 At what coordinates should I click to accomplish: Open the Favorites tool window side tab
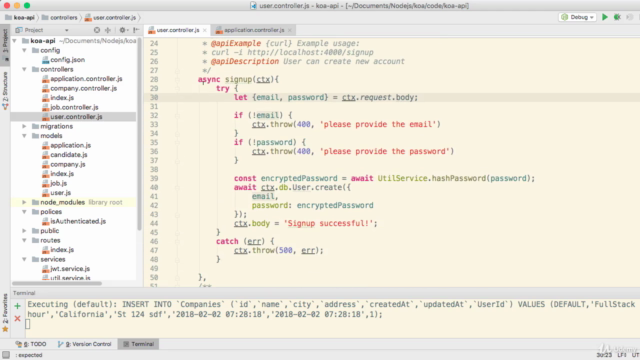tap(5, 313)
